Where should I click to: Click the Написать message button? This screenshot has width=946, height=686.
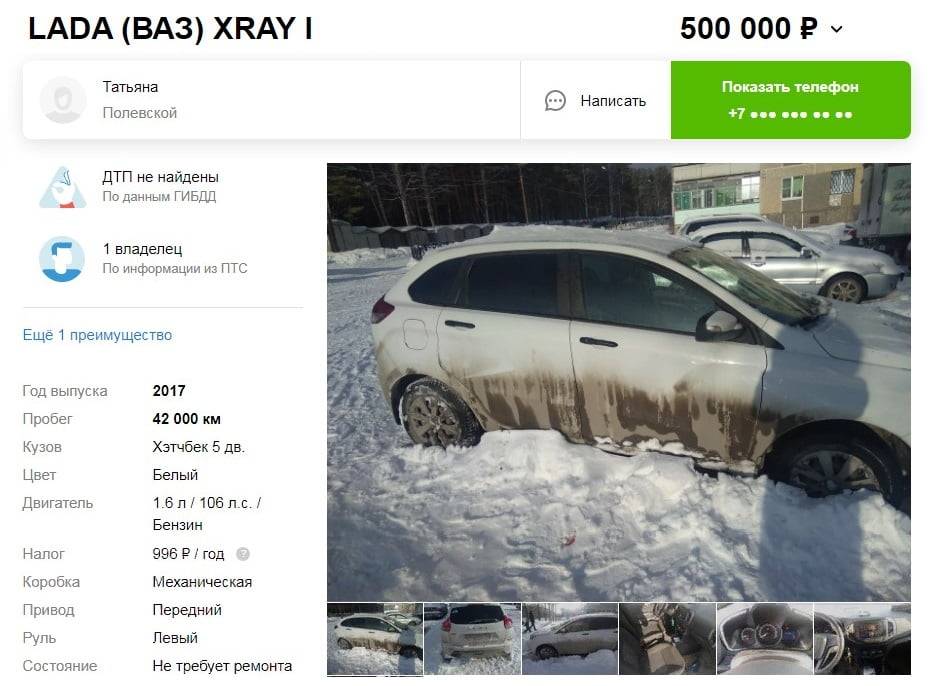point(595,101)
